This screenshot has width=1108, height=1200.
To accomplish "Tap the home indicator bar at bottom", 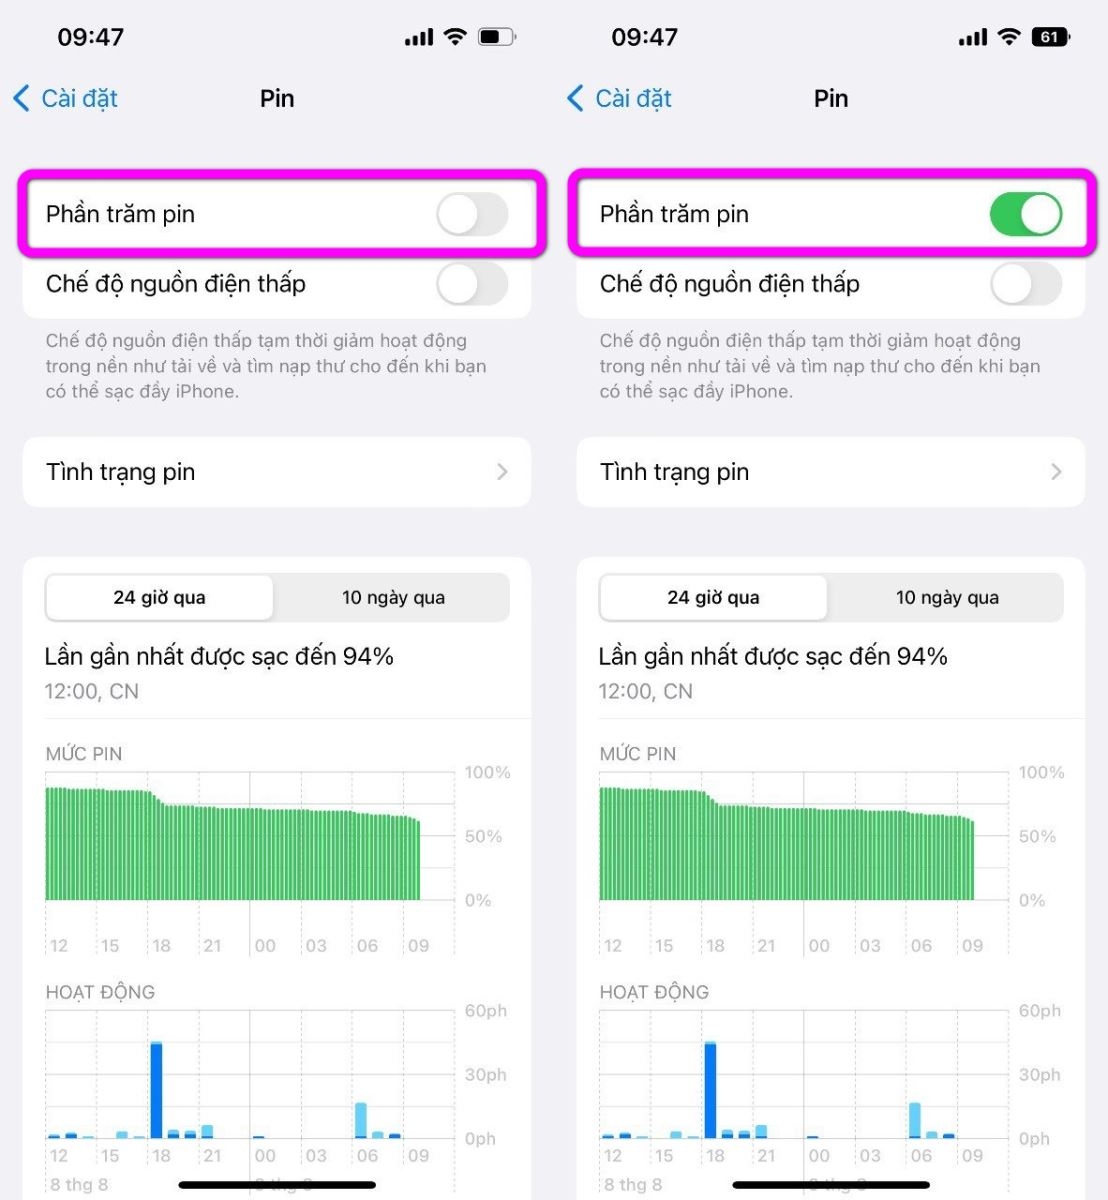I will pos(277,1184).
